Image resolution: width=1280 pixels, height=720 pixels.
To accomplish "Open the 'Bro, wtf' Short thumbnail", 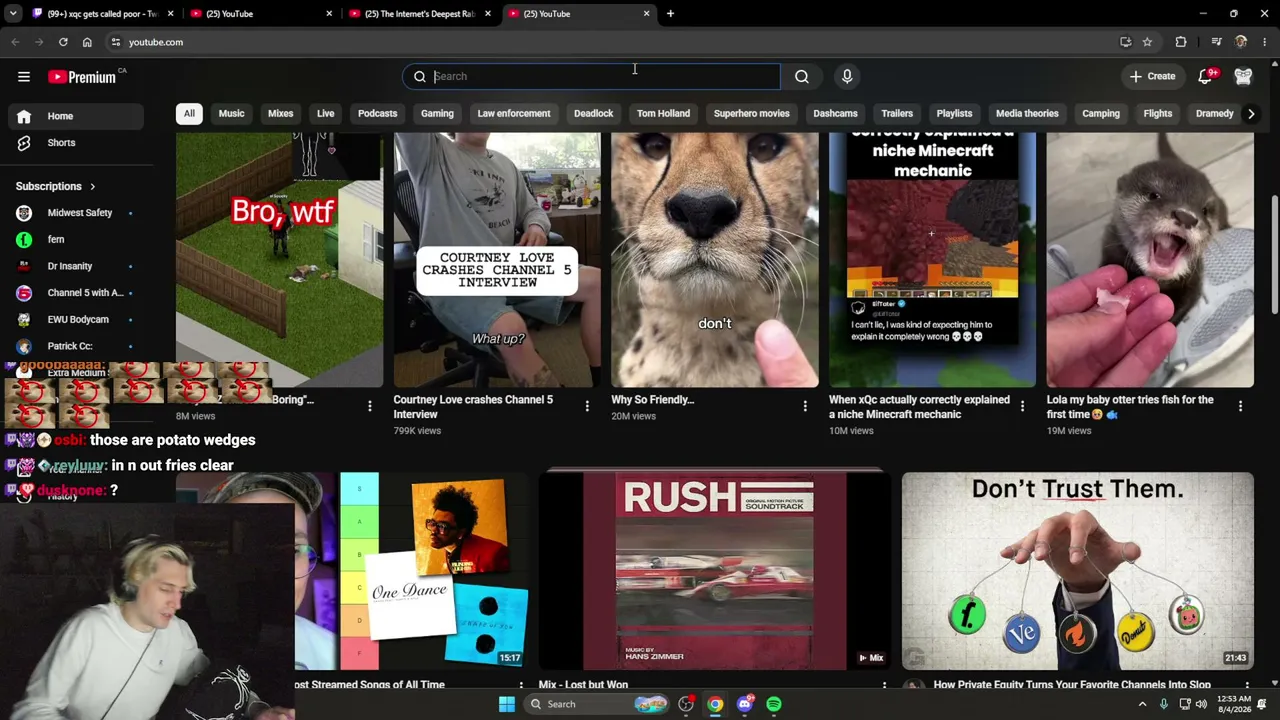I will tap(279, 260).
